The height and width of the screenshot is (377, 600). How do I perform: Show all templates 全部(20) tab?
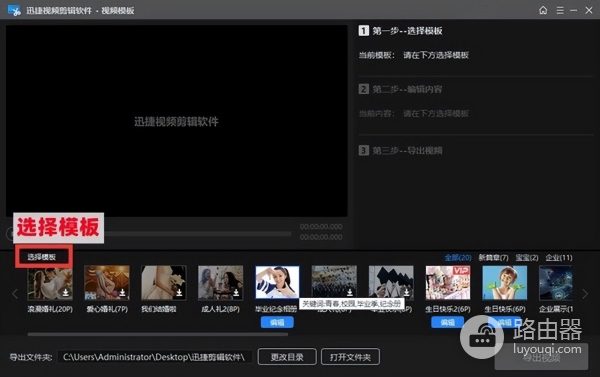click(458, 258)
